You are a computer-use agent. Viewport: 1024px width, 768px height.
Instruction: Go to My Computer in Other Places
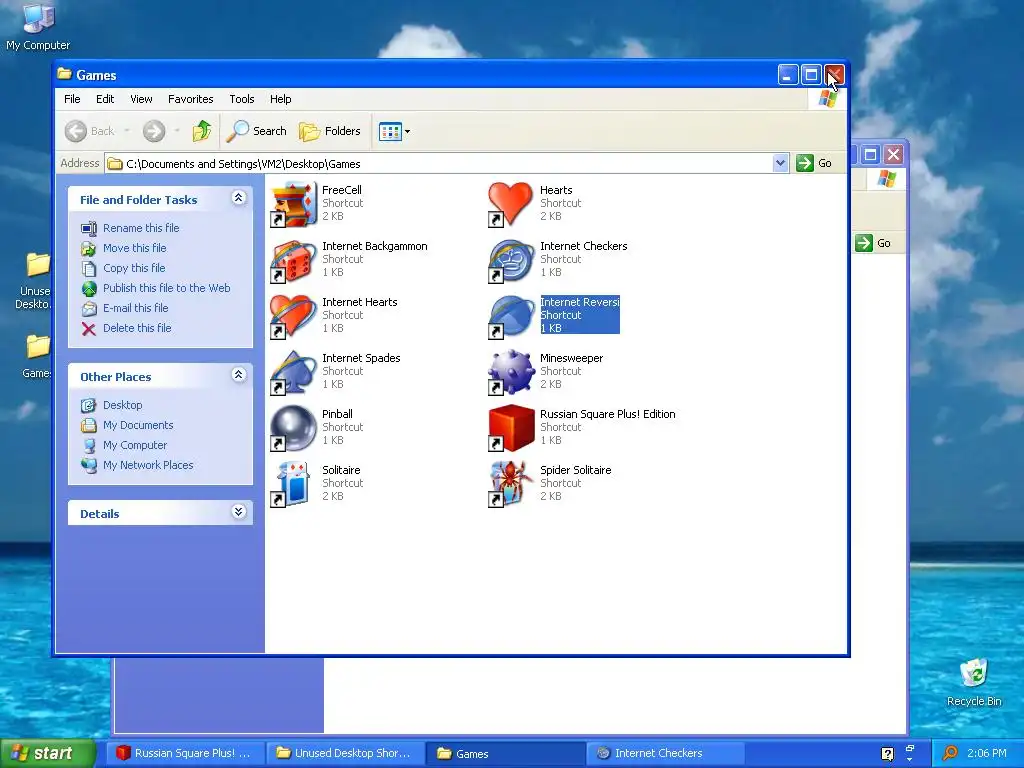click(x=135, y=445)
